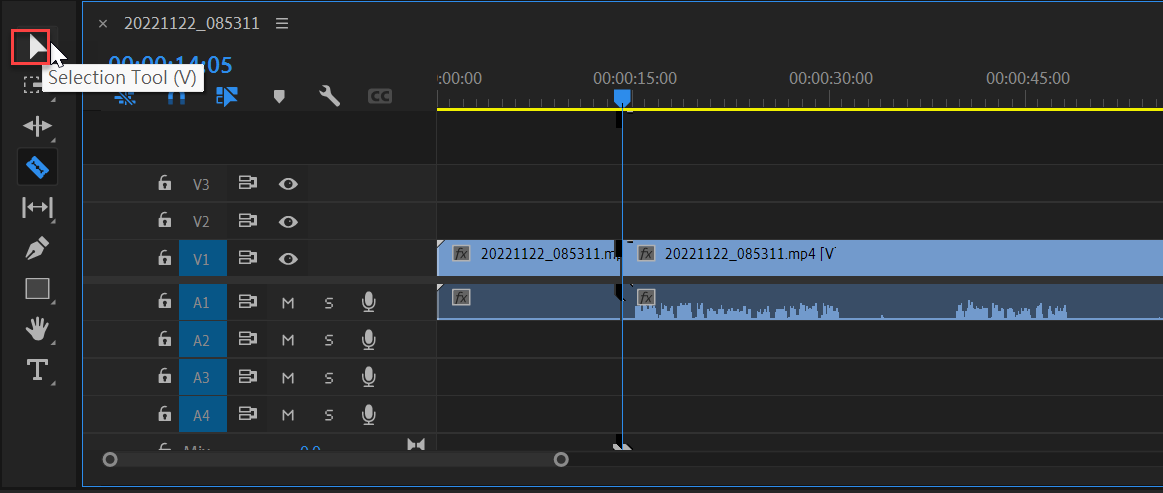This screenshot has width=1163, height=493.
Task: Select the Razor tool
Action: click(x=37, y=168)
